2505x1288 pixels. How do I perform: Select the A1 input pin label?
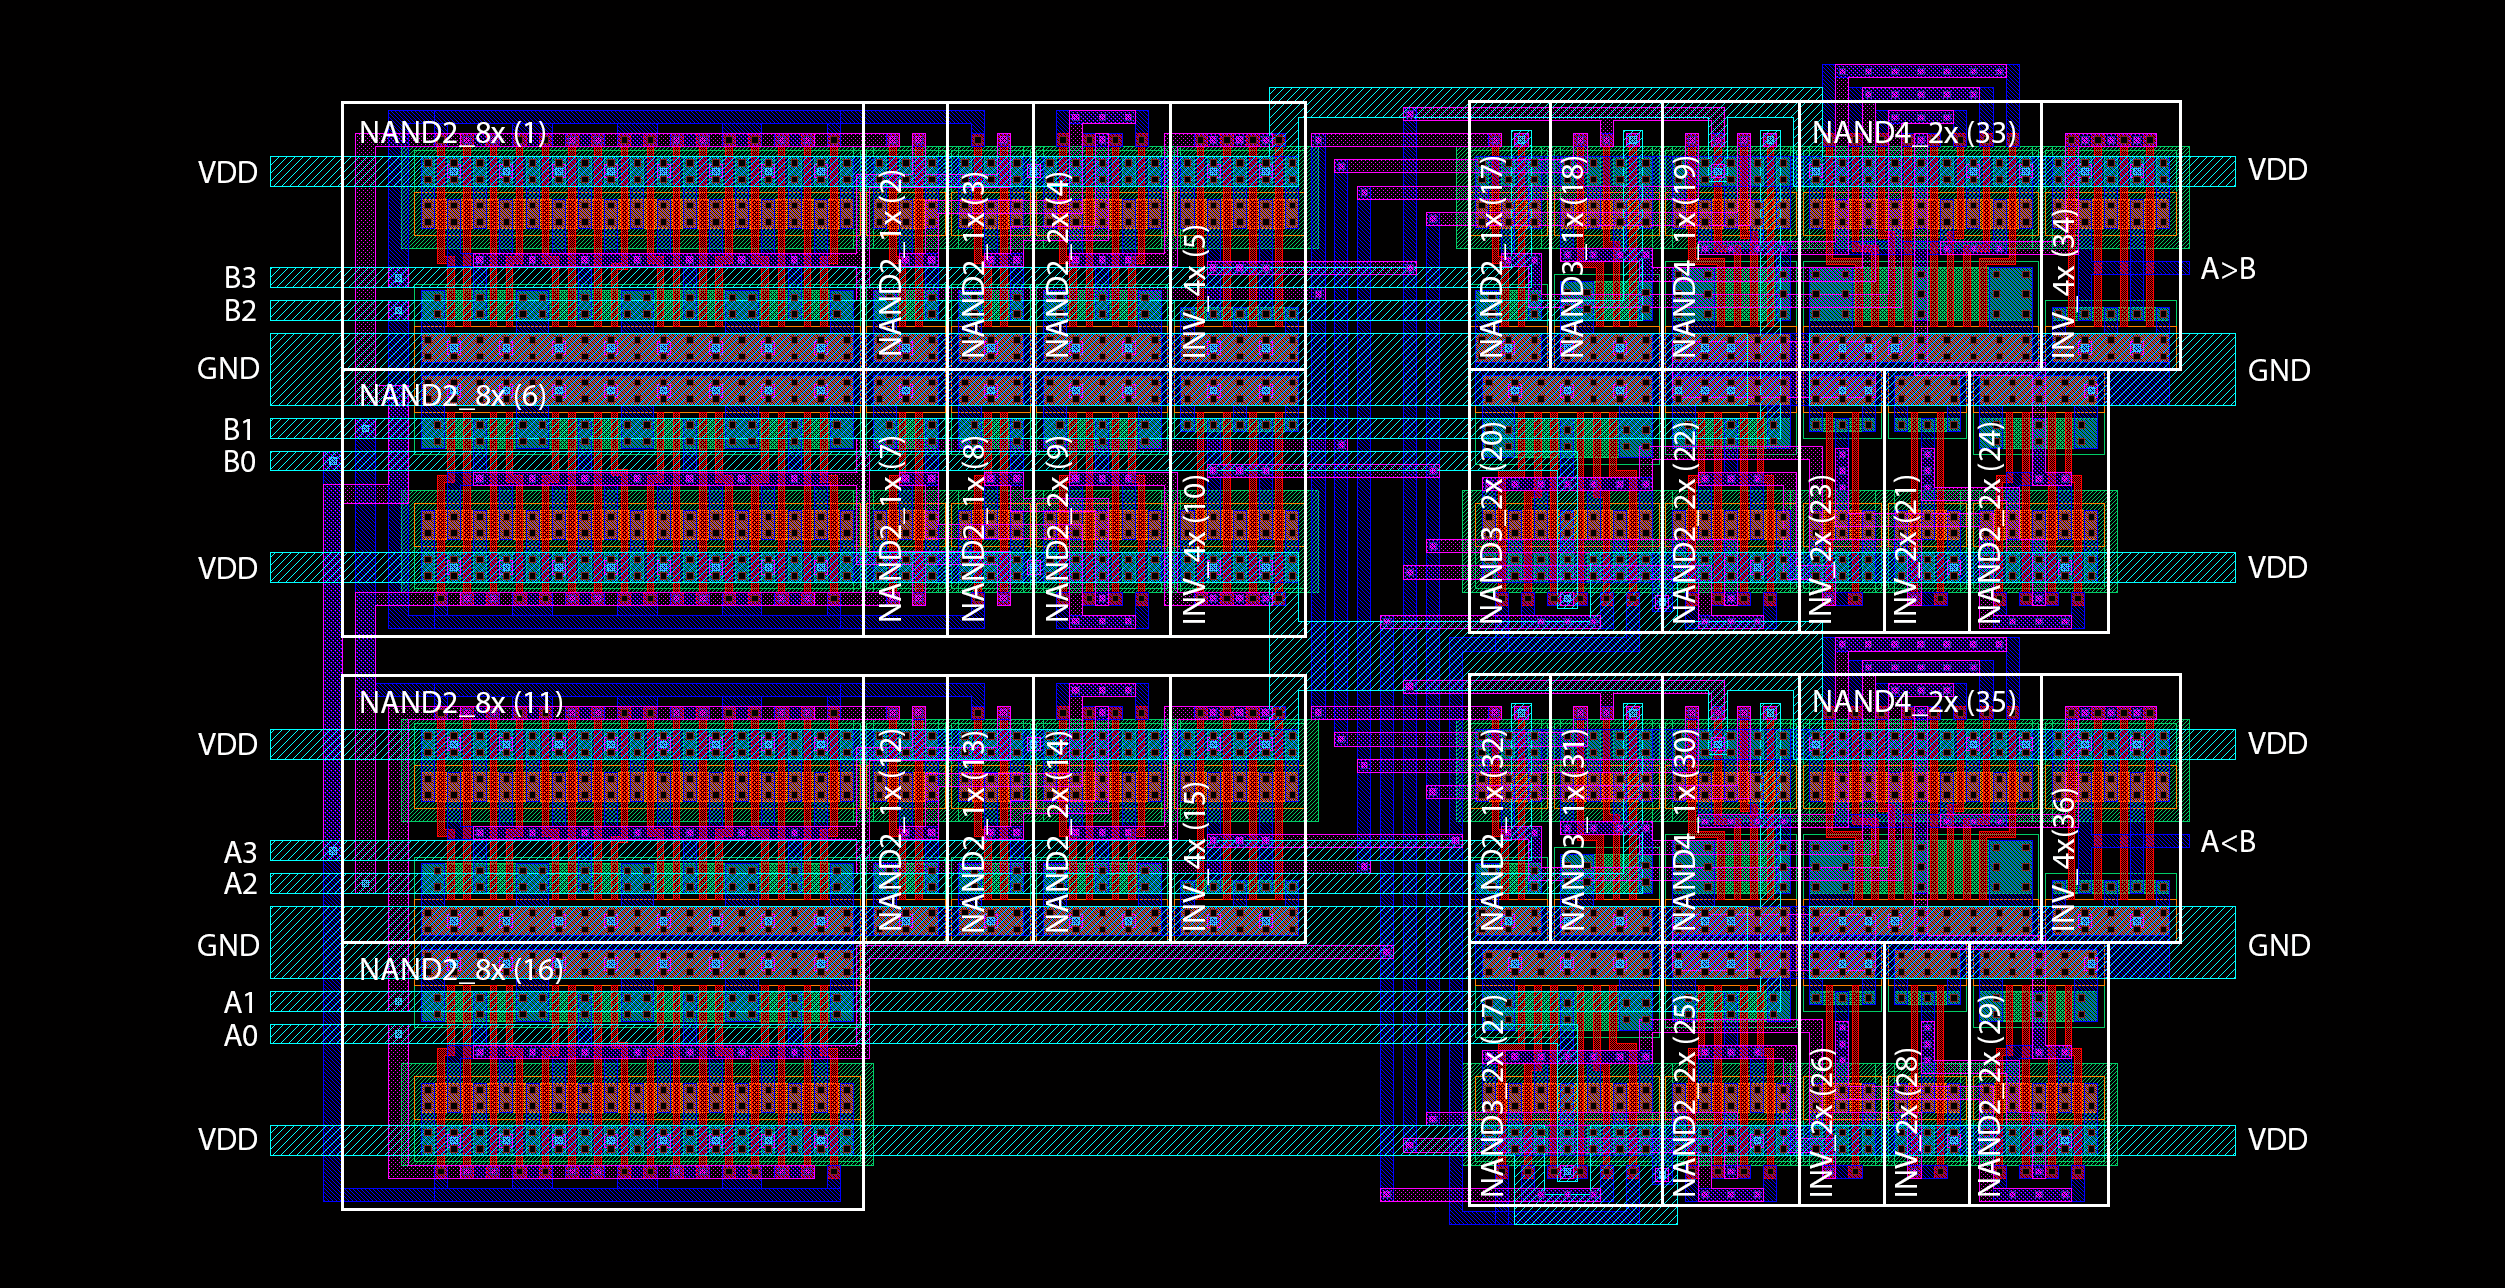coord(240,1002)
